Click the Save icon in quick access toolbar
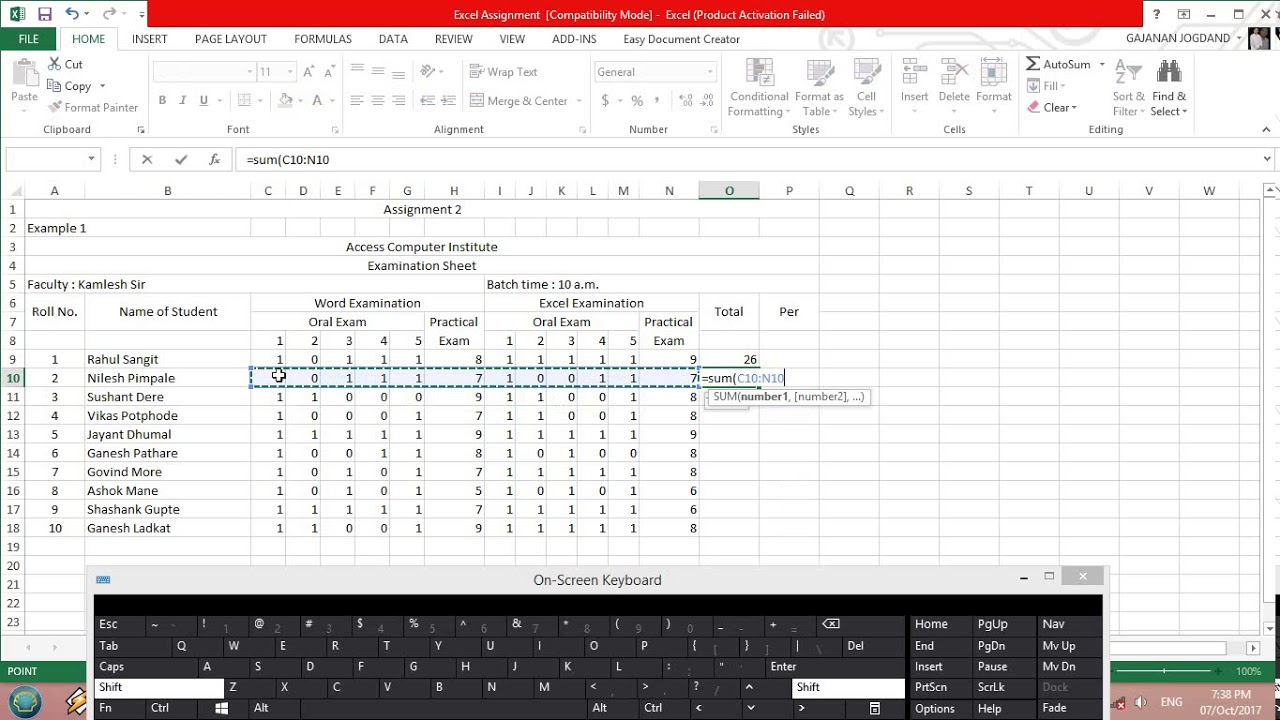The height and width of the screenshot is (720, 1280). pos(45,14)
